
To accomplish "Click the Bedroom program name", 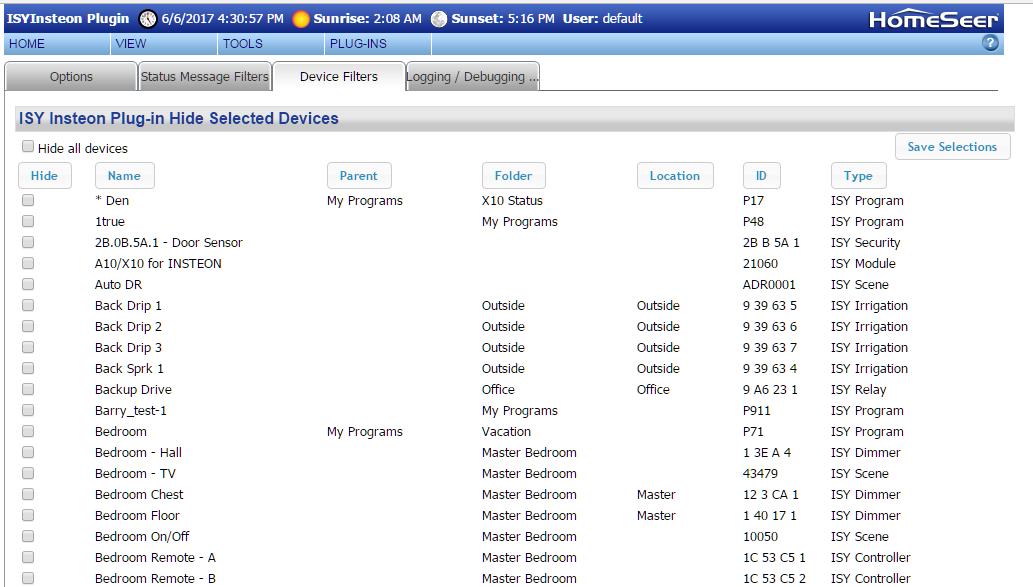I will click(121, 432).
